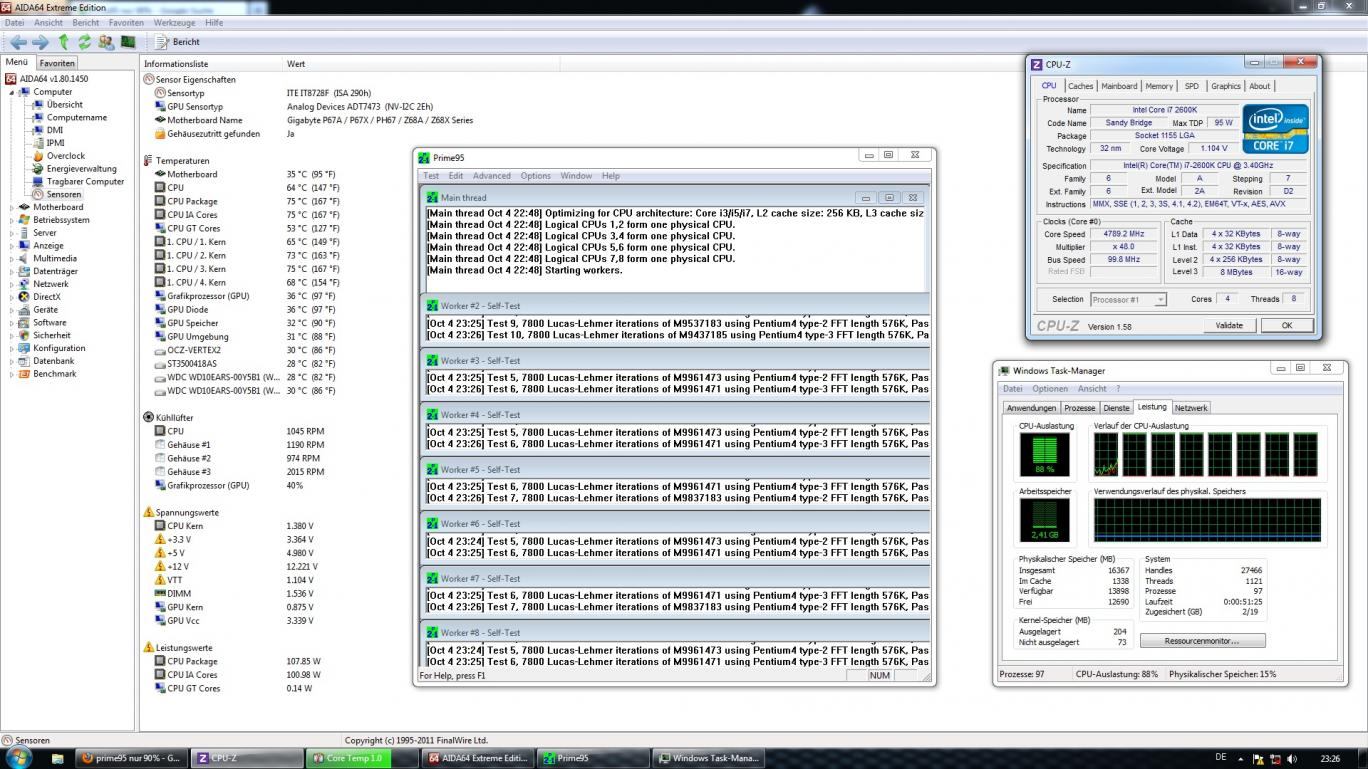This screenshot has height=769, width=1368.
Task: Switch to CPU-Z Mainboard tab
Action: (1119, 86)
